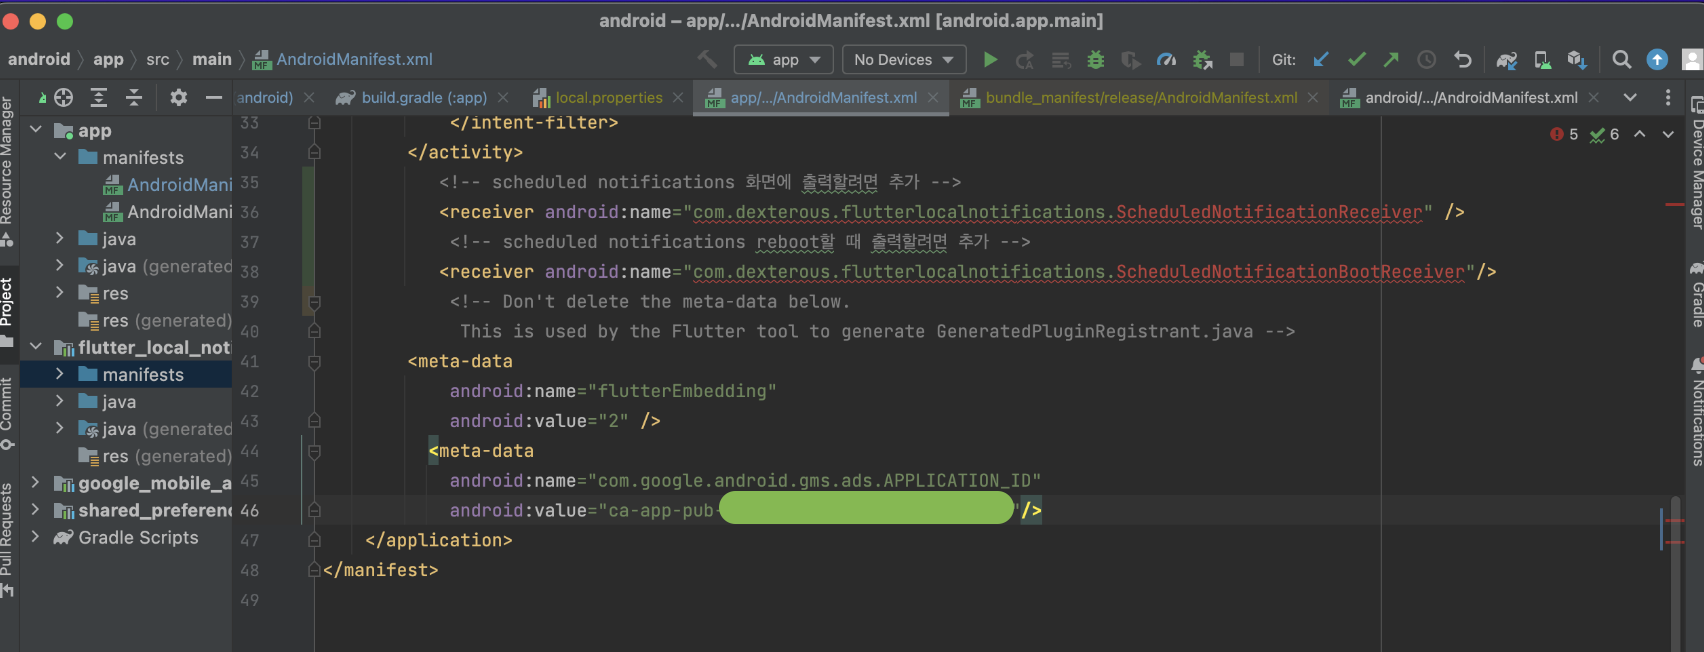Select first AndroidManifest file in manifests
The image size is (1704, 652).
[167, 184]
